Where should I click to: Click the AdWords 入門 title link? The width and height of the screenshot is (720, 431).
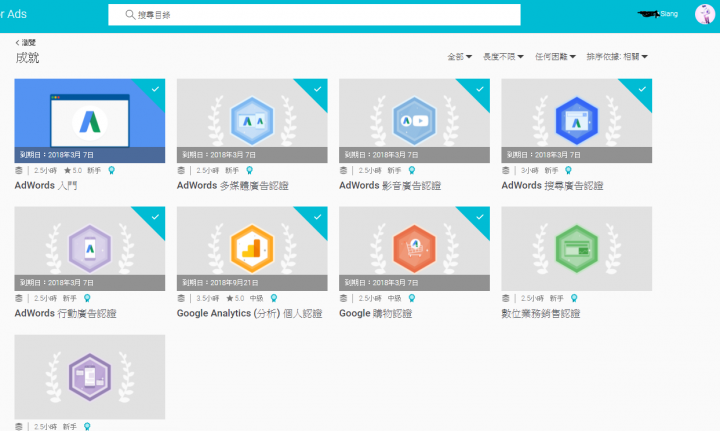click(46, 185)
